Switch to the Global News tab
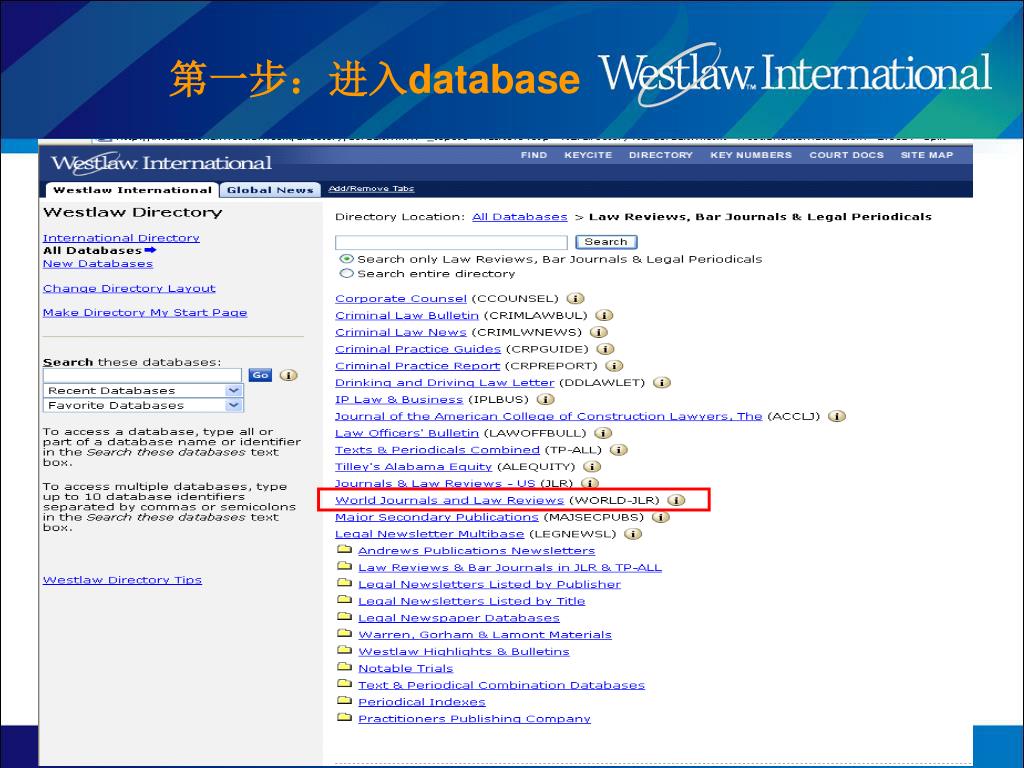The image size is (1024, 768). point(270,190)
